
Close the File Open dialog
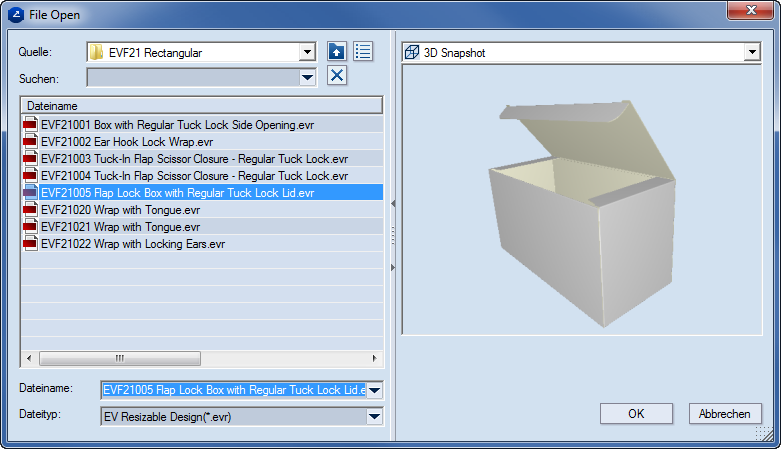coord(751,10)
